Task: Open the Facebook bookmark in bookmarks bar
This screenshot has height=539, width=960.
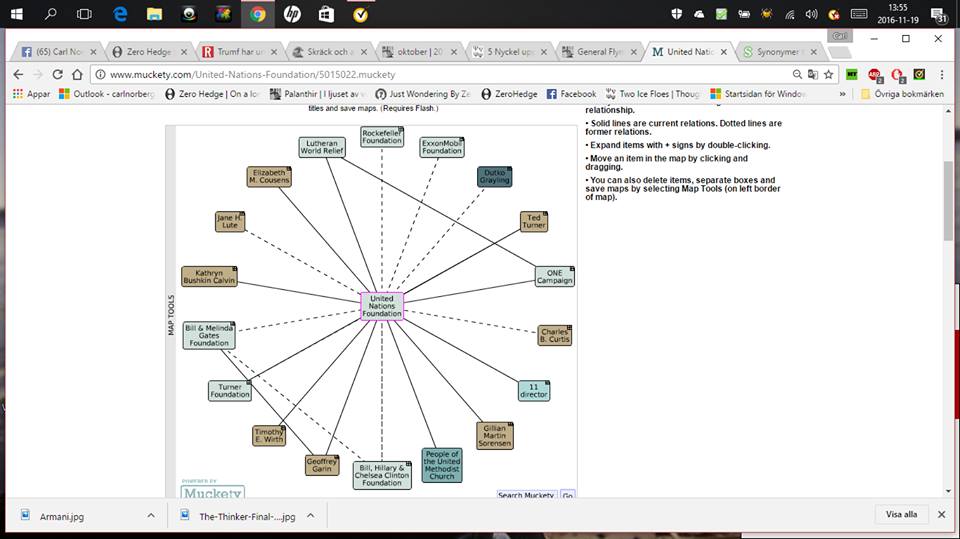Action: pyautogui.click(x=571, y=94)
